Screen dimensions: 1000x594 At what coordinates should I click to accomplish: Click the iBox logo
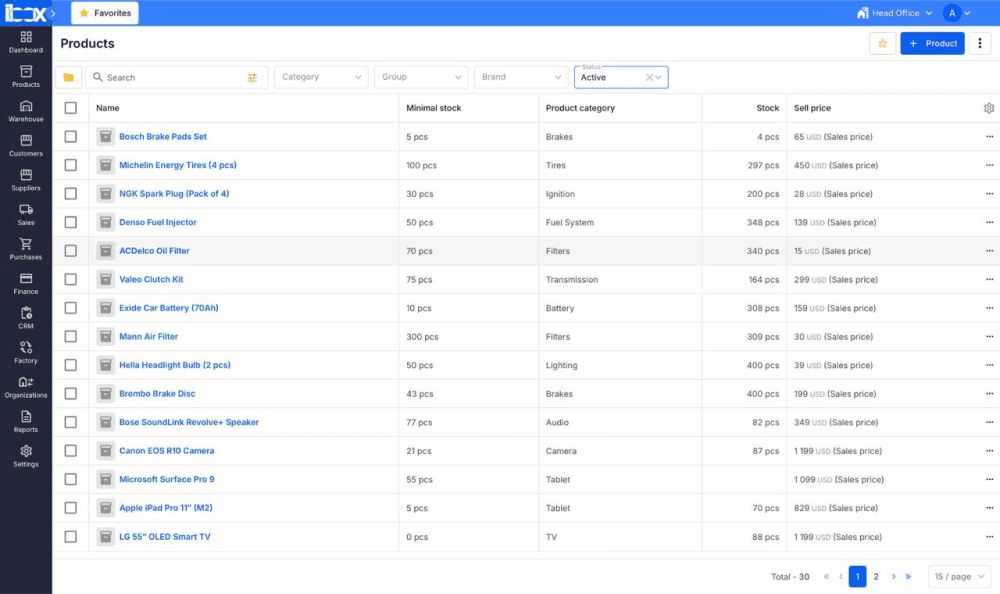coord(24,13)
